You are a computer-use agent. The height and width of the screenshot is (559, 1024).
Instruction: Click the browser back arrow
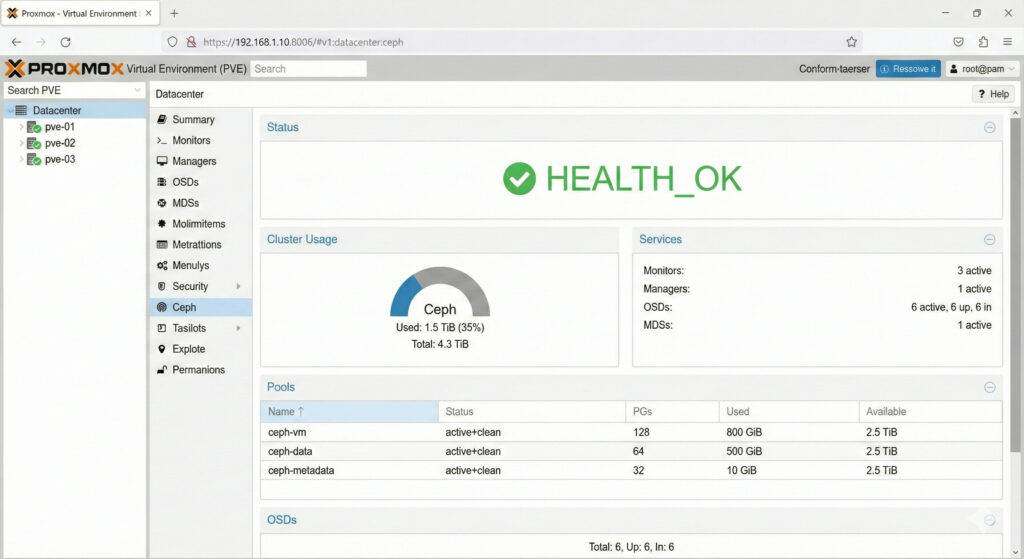[16, 42]
